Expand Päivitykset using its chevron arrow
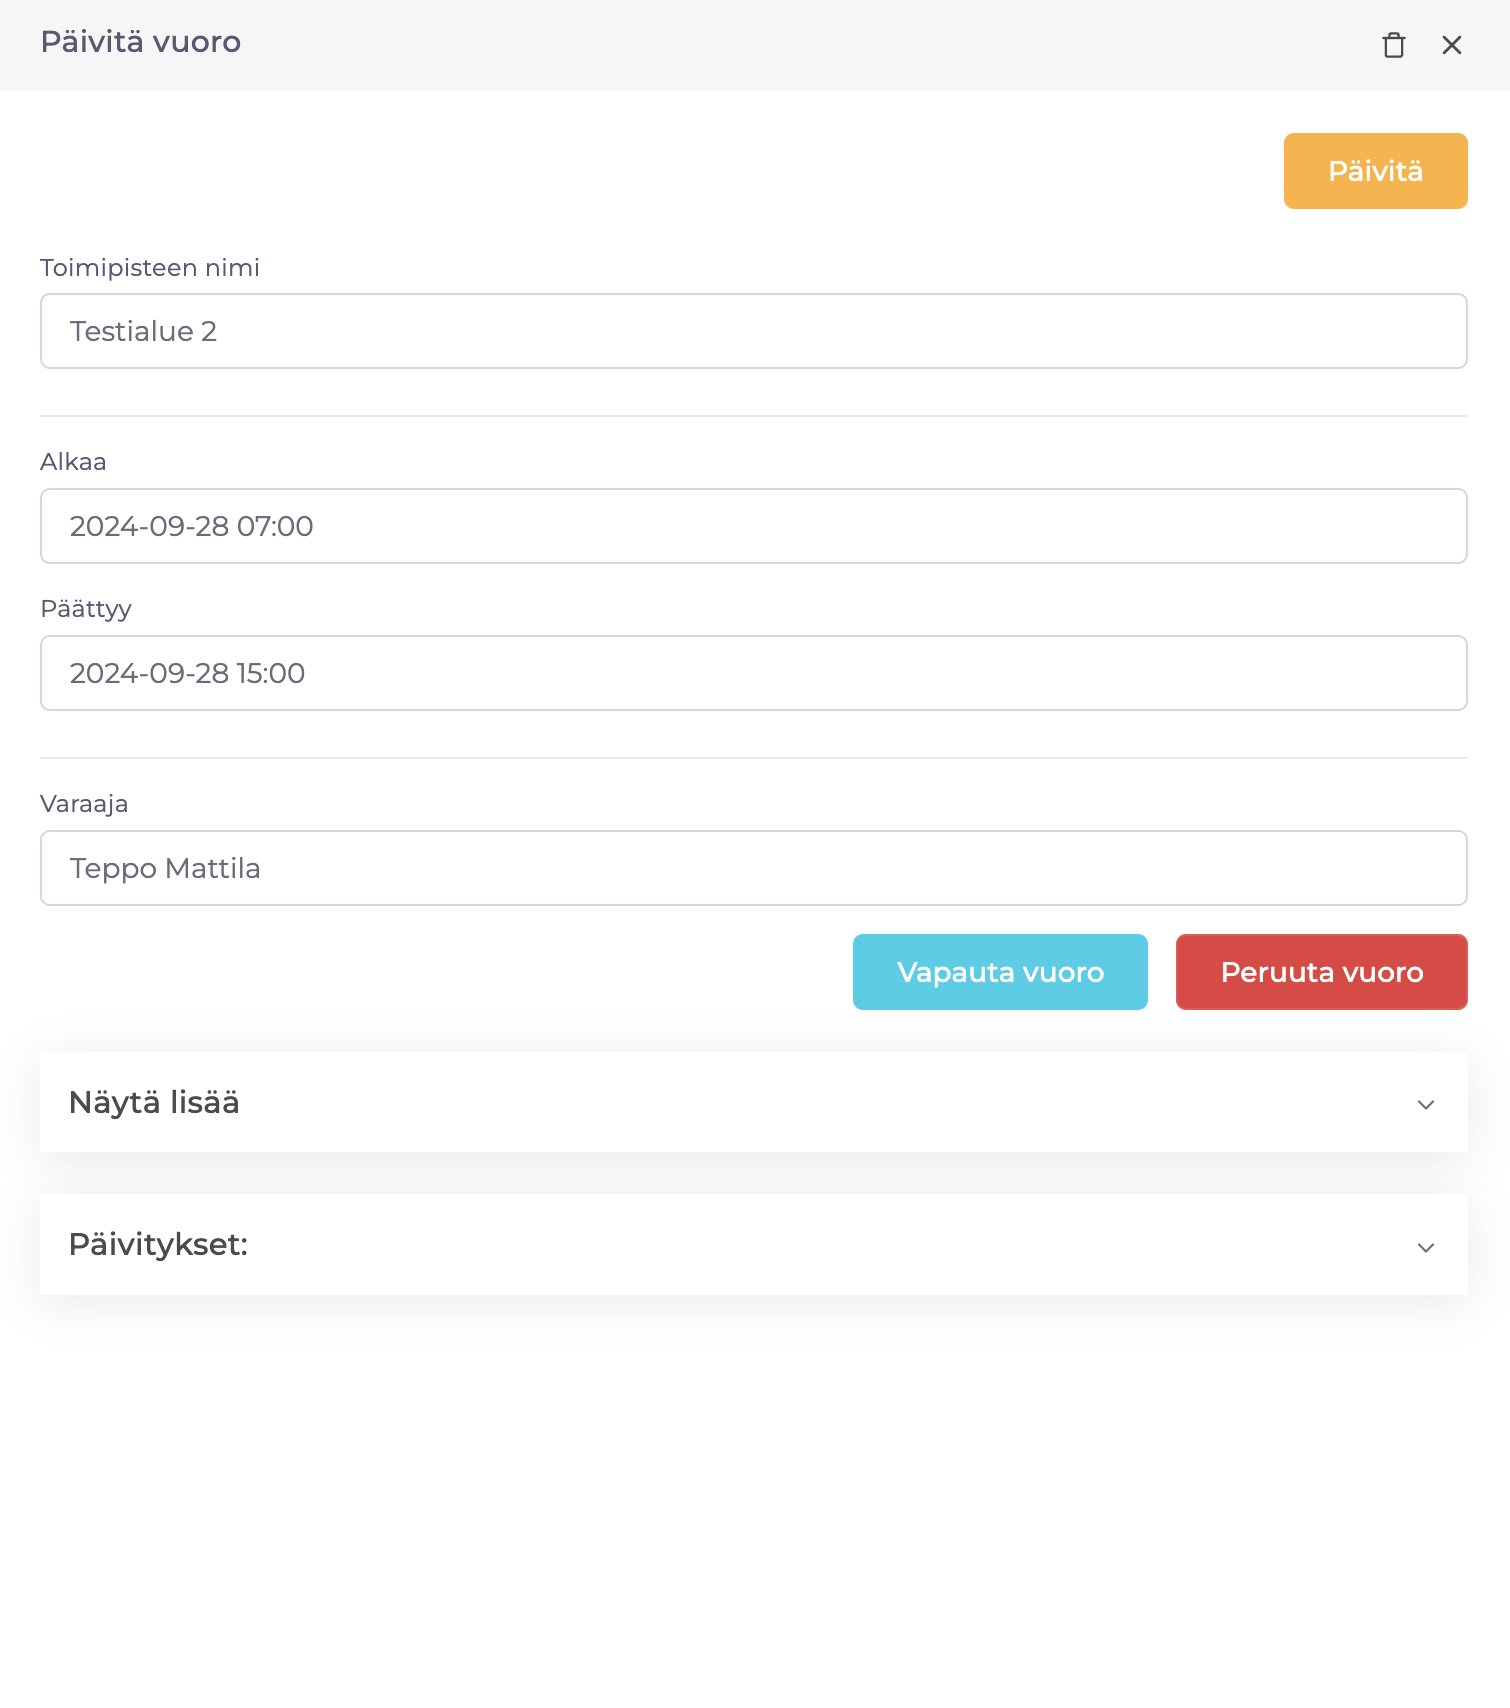This screenshot has height=1708, width=1510. click(x=1425, y=1247)
